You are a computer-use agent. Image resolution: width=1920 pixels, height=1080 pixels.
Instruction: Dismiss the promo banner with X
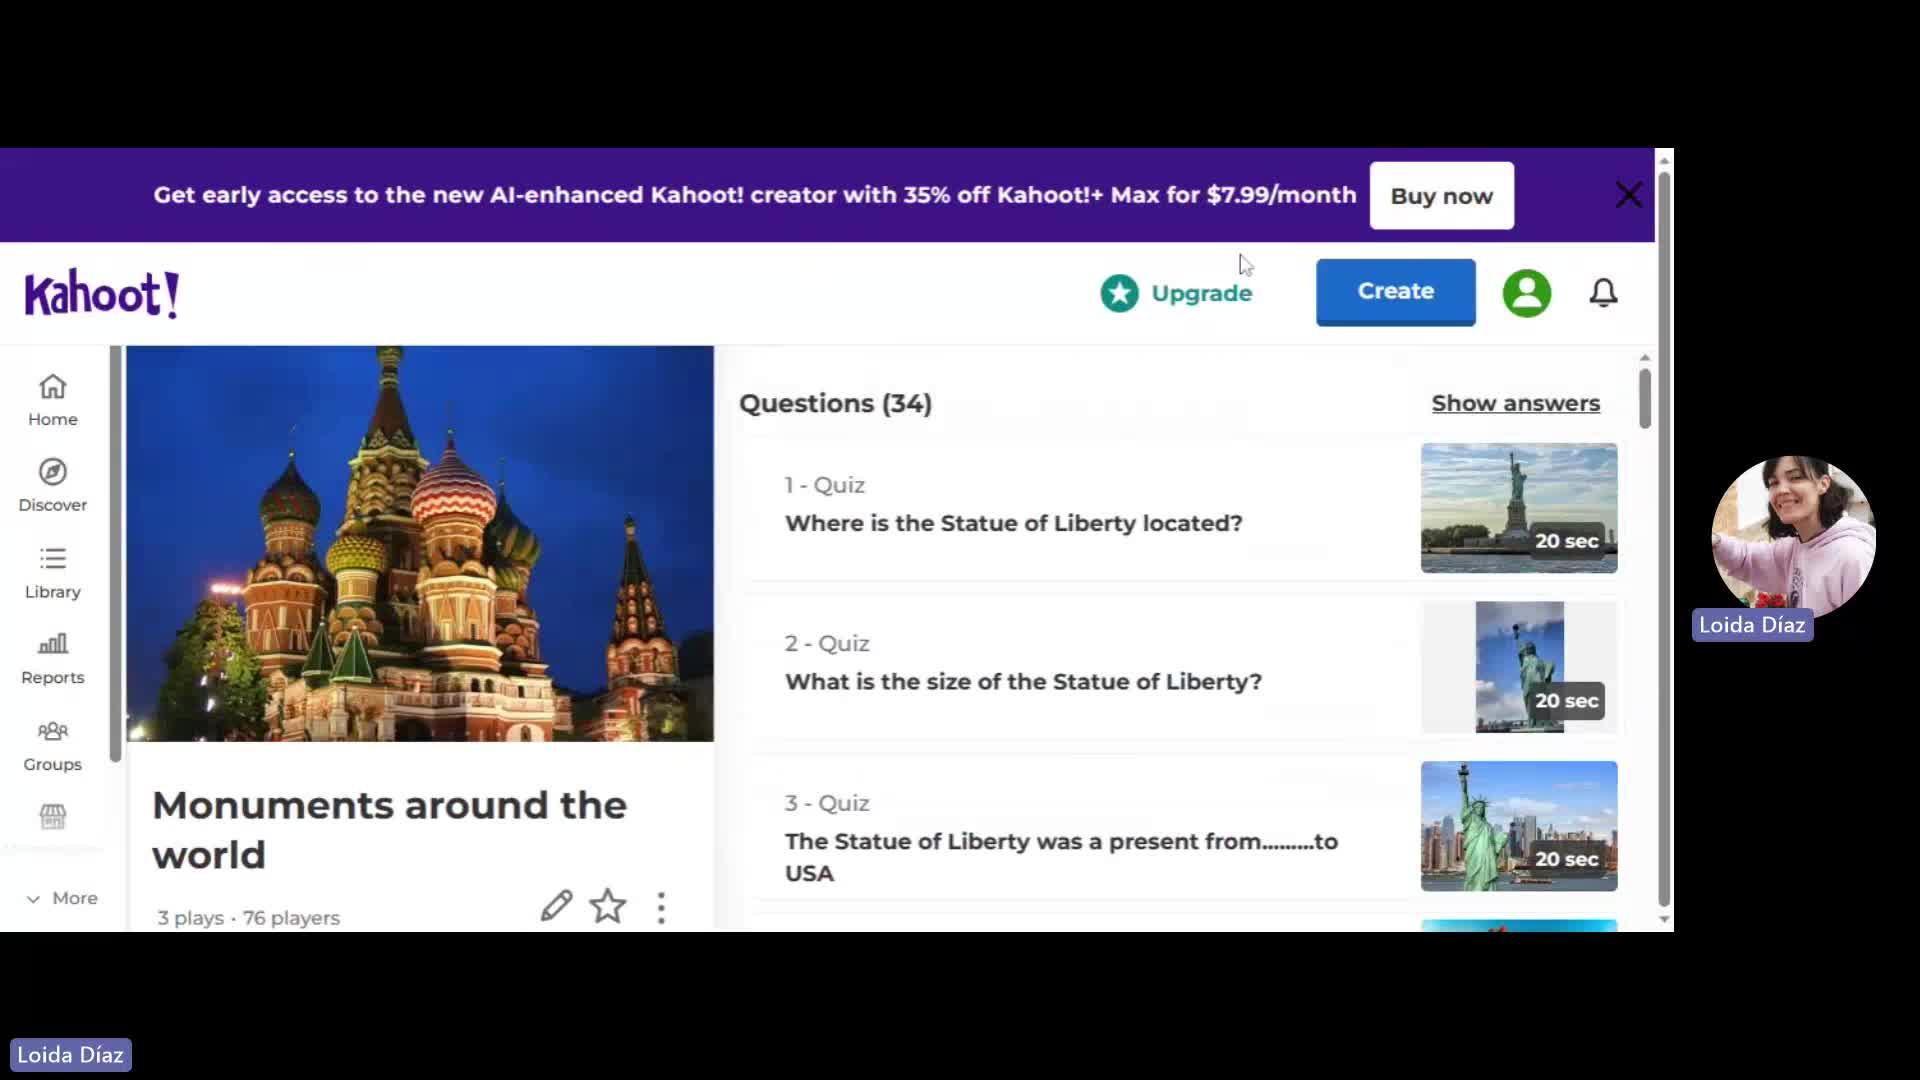point(1628,195)
